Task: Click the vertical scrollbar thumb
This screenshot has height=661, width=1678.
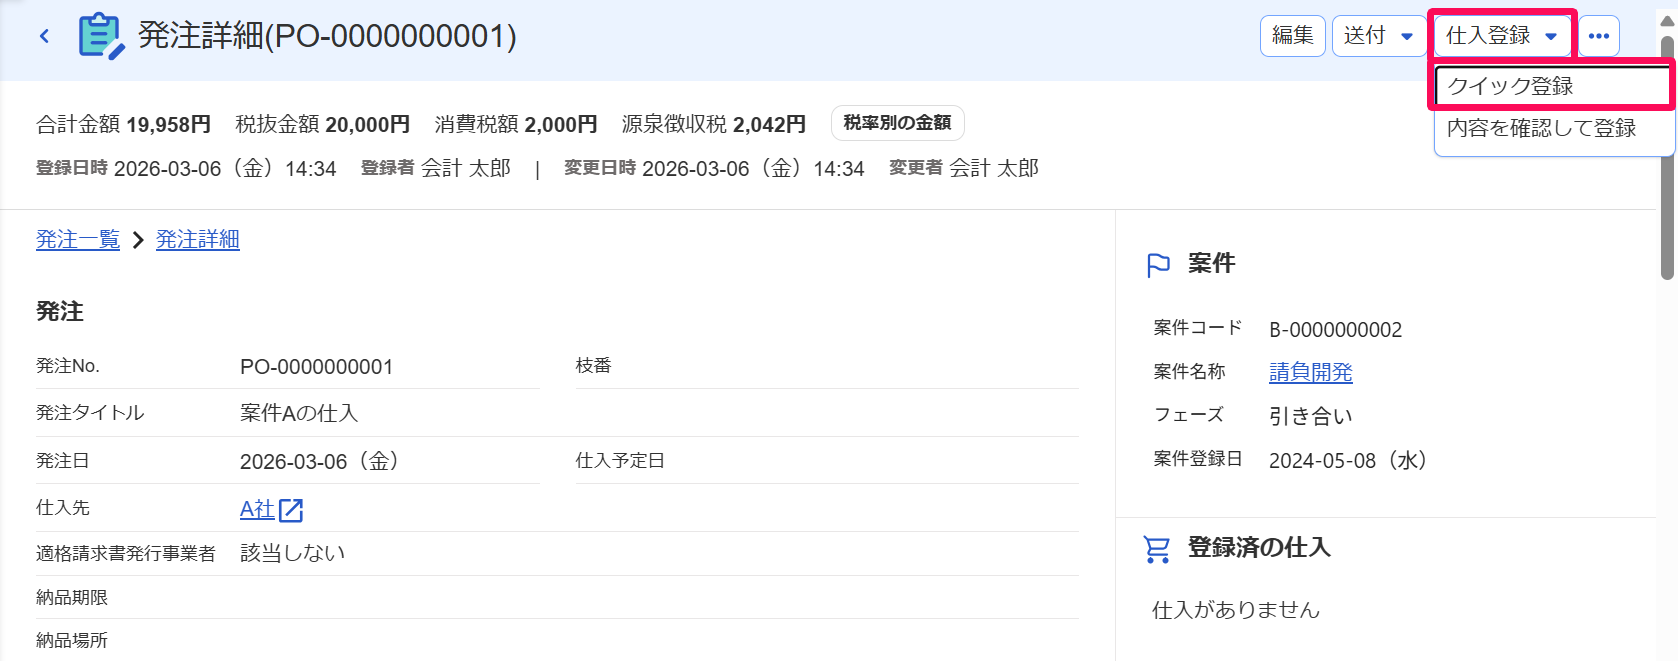Action: point(1667,158)
